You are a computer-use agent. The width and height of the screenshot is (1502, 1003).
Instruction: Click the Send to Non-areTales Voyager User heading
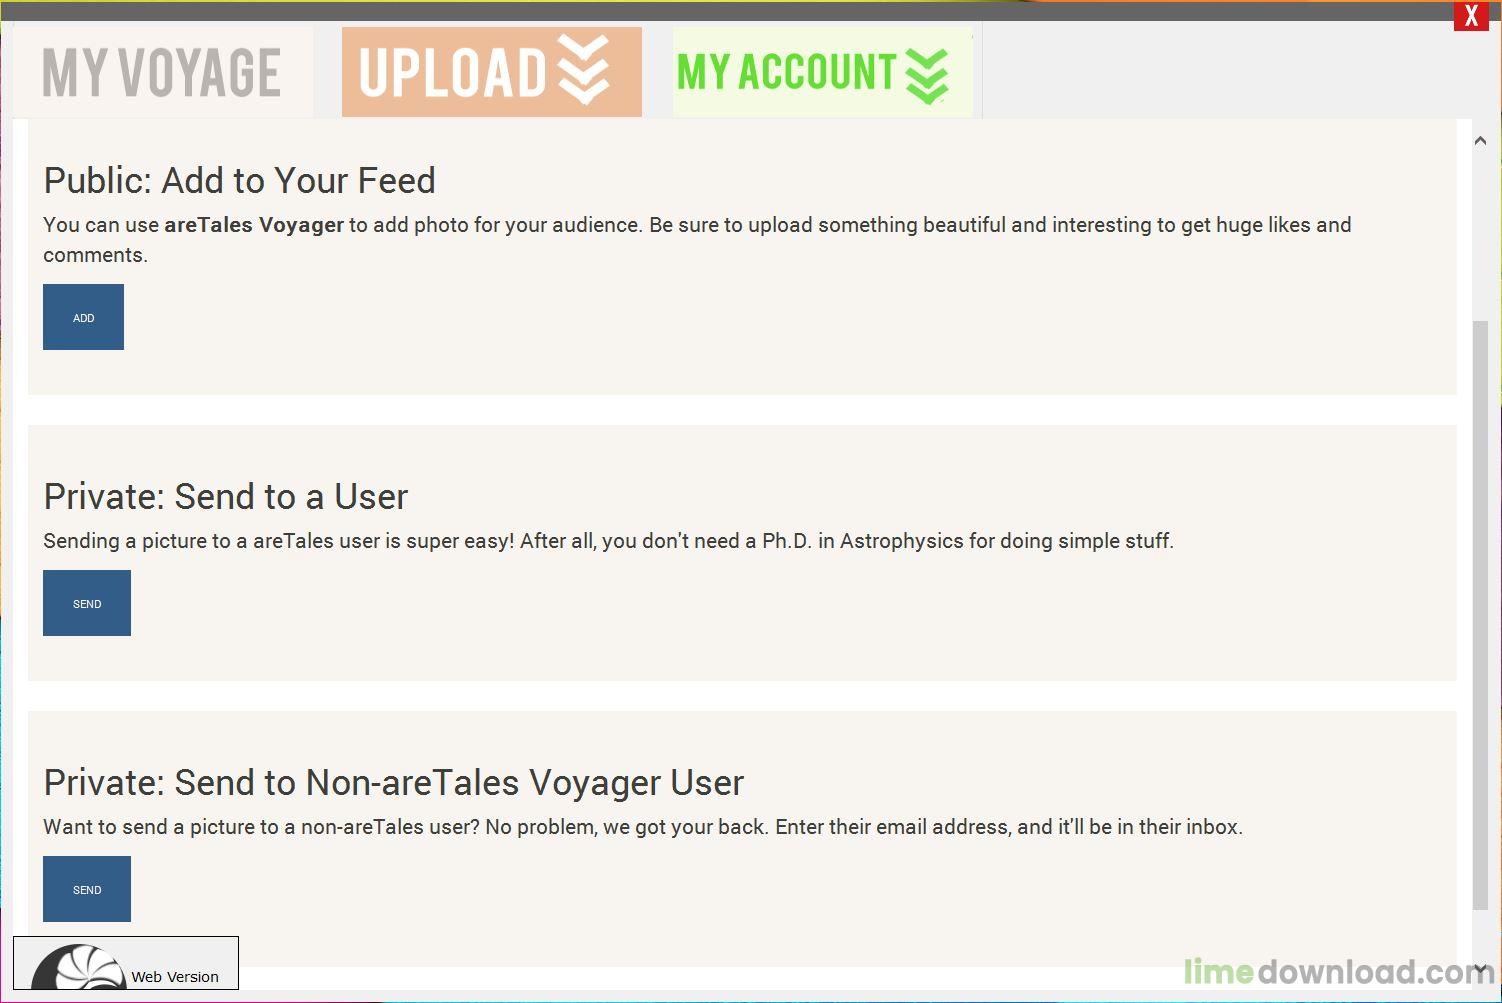(394, 783)
